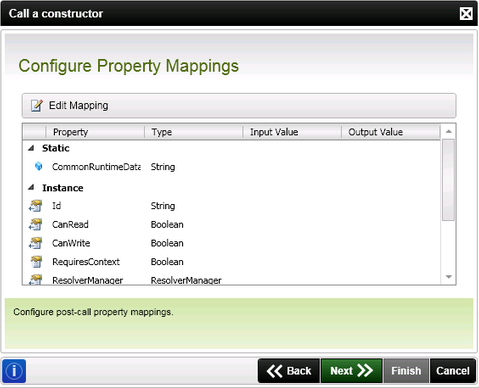This screenshot has width=479, height=388.
Task: Collapse the Instance group
Action: coord(31,188)
